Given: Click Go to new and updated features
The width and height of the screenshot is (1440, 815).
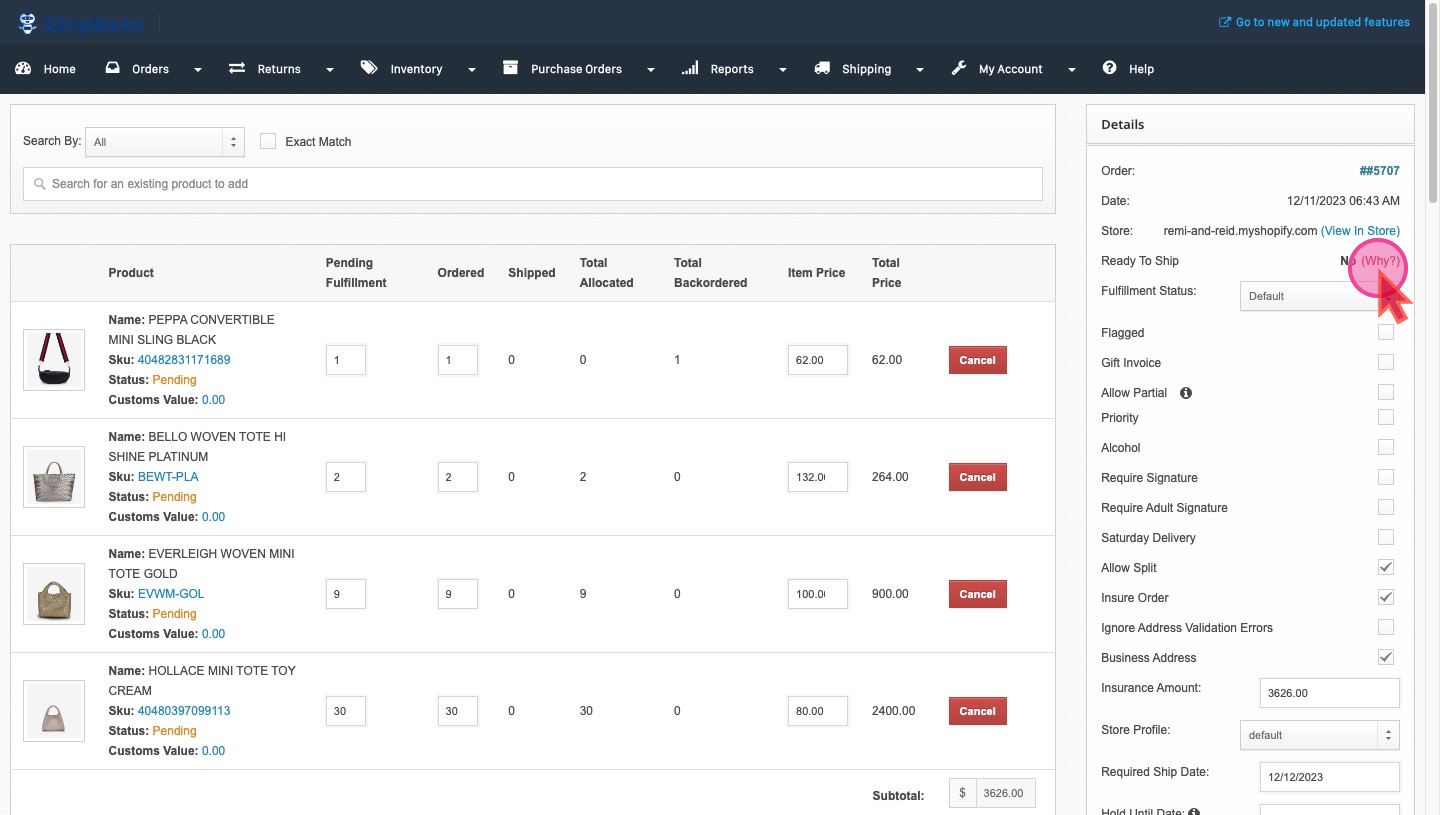Looking at the screenshot, I should click(1322, 22).
